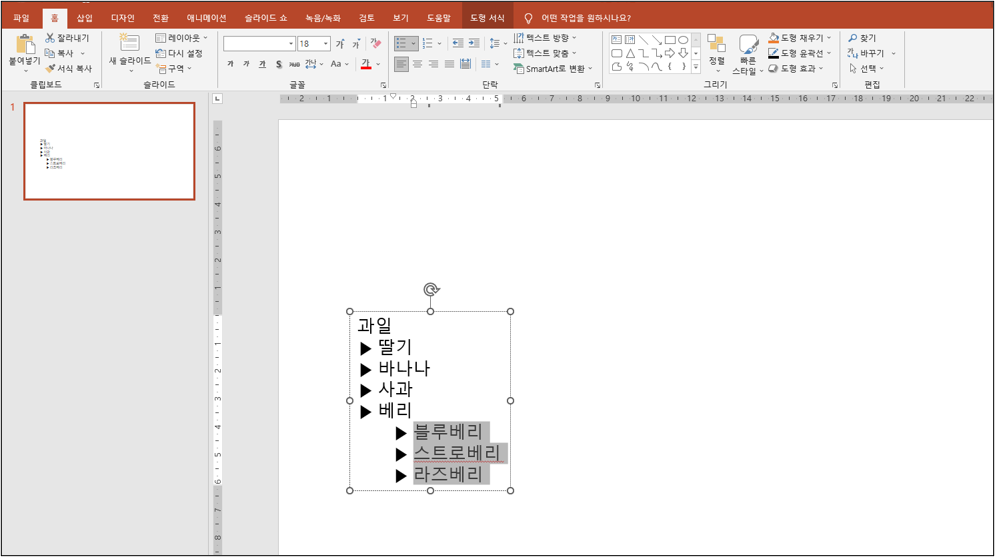Viewport: 995px width, 557px height.
Task: Toggle bold formatting
Action: (230, 64)
